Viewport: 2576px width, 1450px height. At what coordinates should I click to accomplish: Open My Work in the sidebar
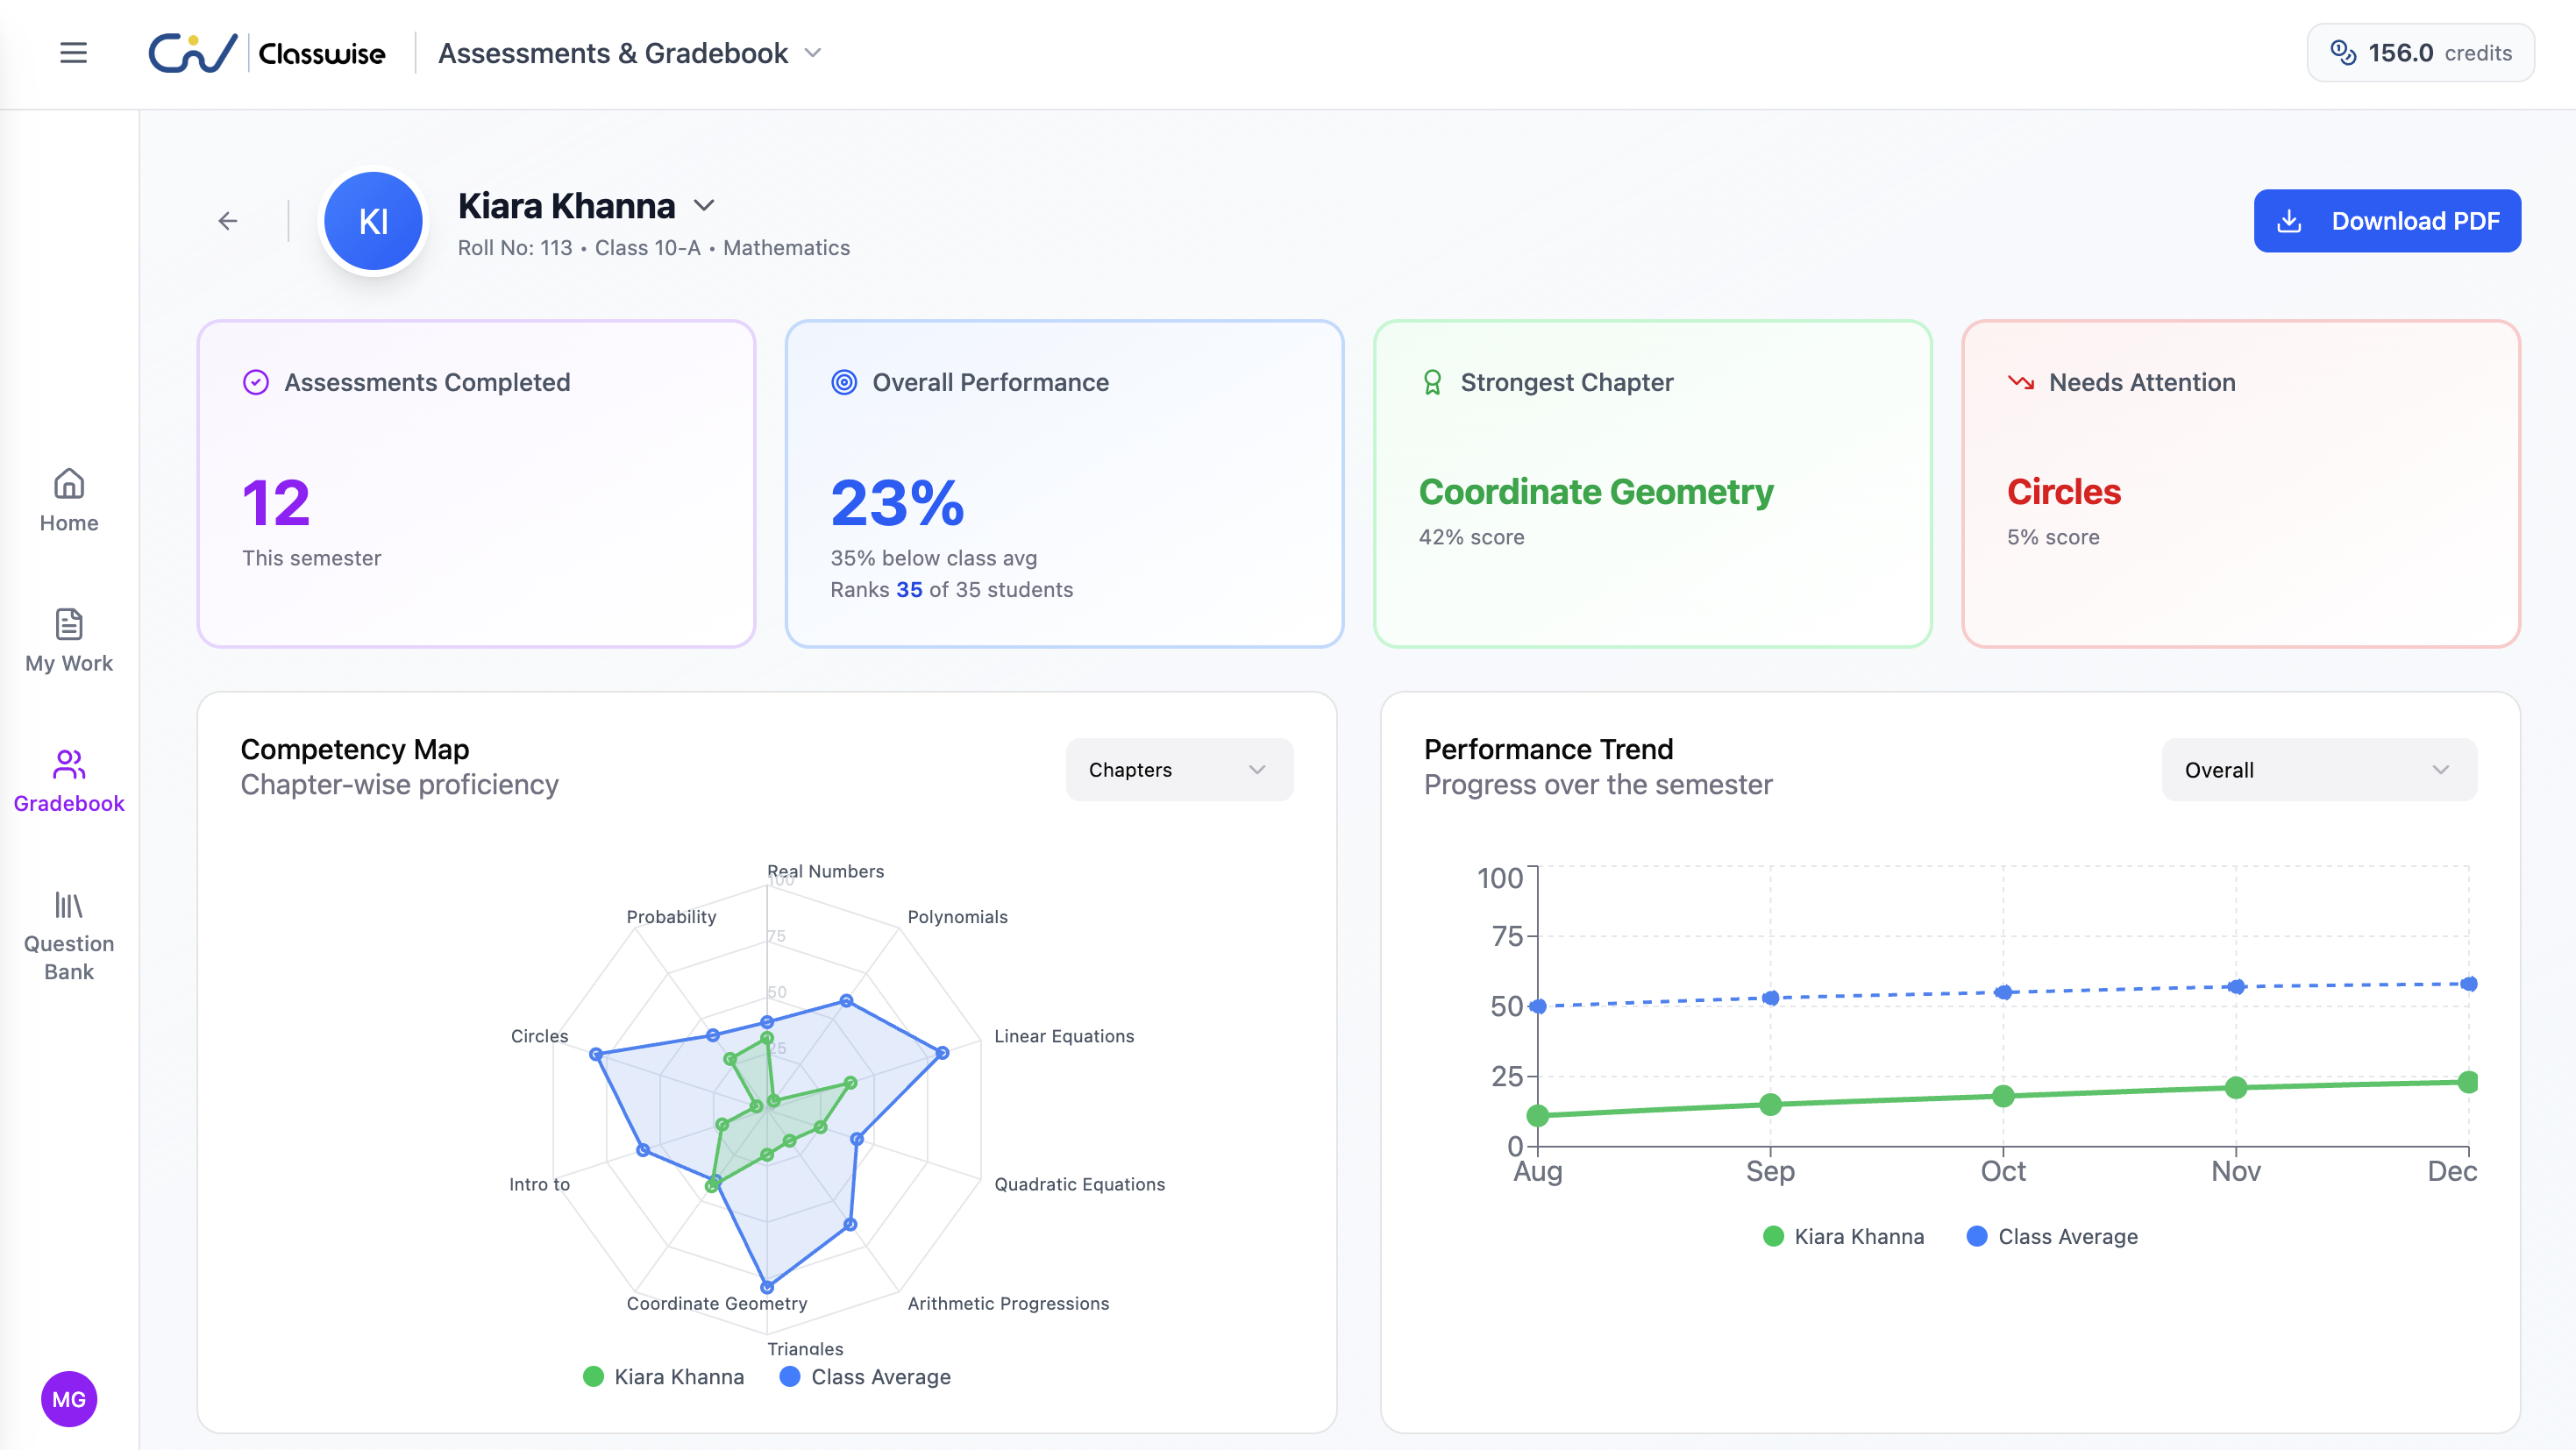pyautogui.click(x=69, y=641)
